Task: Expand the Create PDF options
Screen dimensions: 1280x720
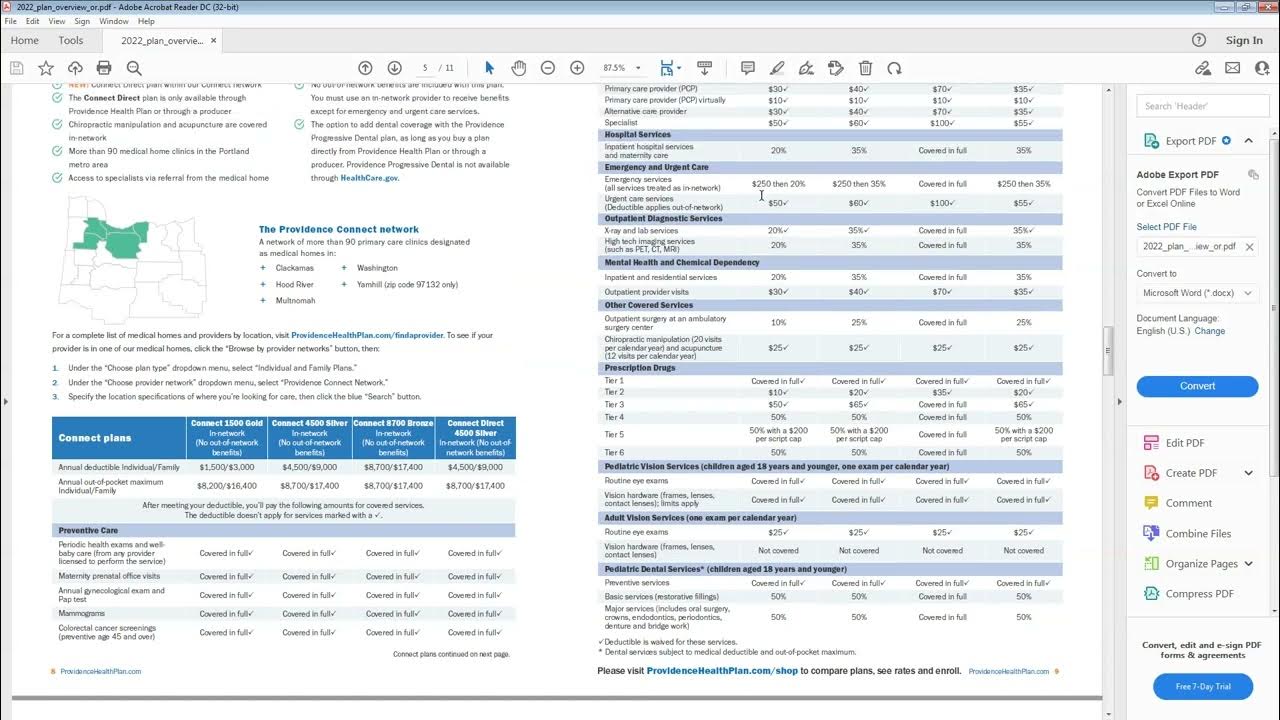Action: click(1248, 473)
